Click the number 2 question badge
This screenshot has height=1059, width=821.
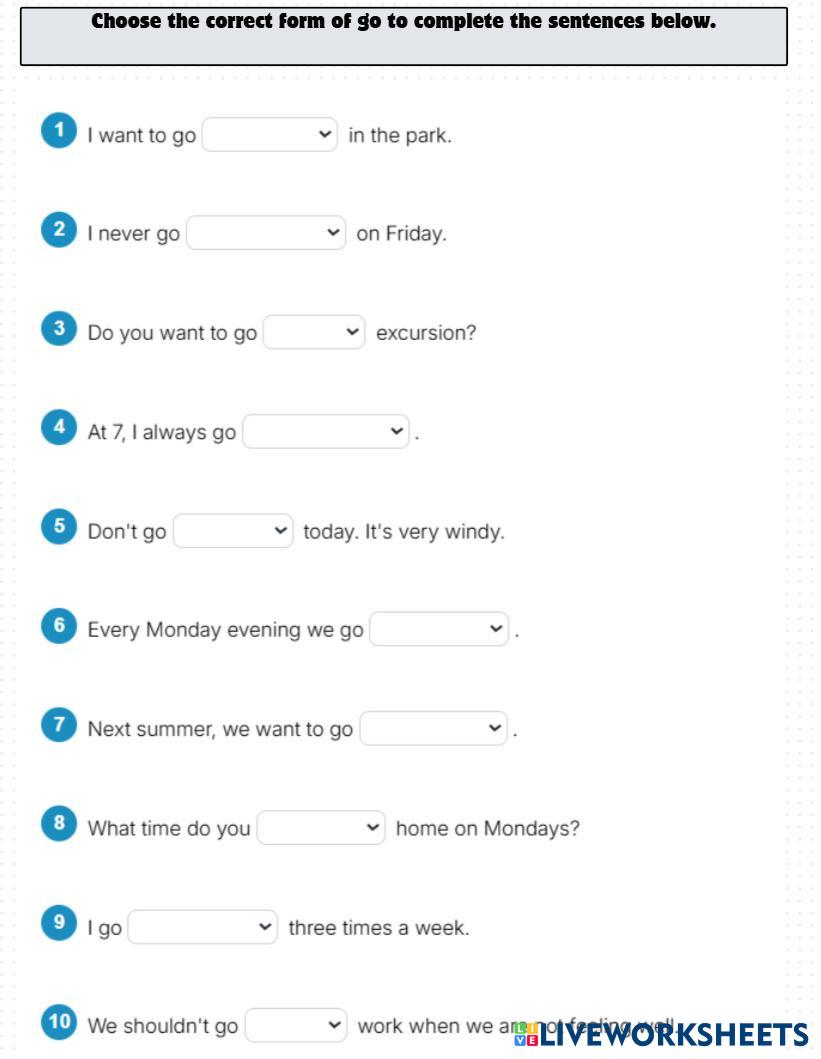59,230
